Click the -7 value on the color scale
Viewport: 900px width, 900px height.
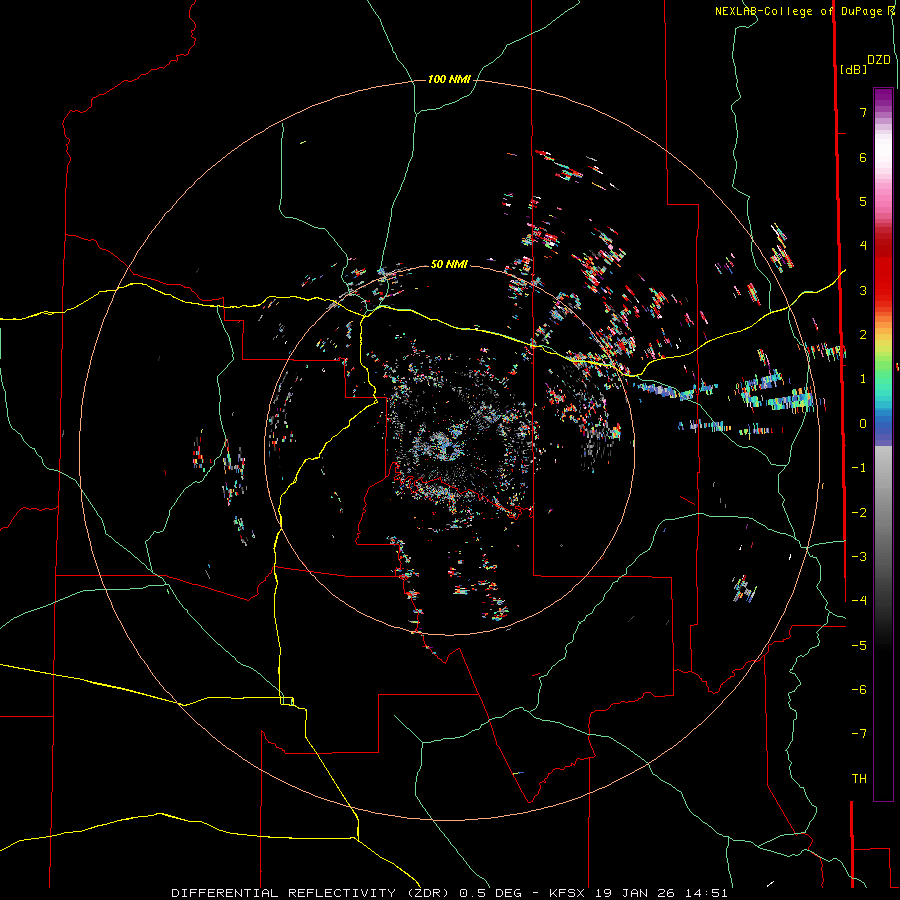[859, 734]
